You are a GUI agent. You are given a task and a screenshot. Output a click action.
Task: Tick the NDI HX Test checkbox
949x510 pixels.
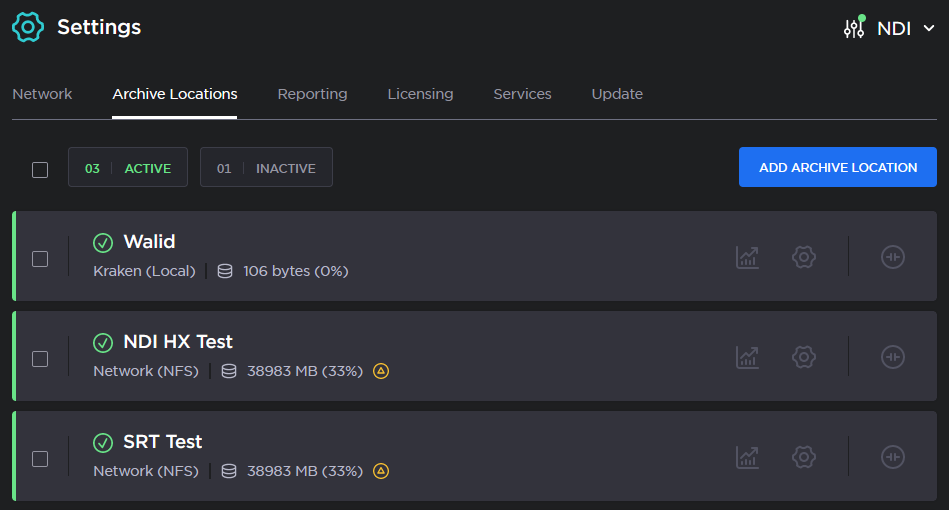point(40,359)
